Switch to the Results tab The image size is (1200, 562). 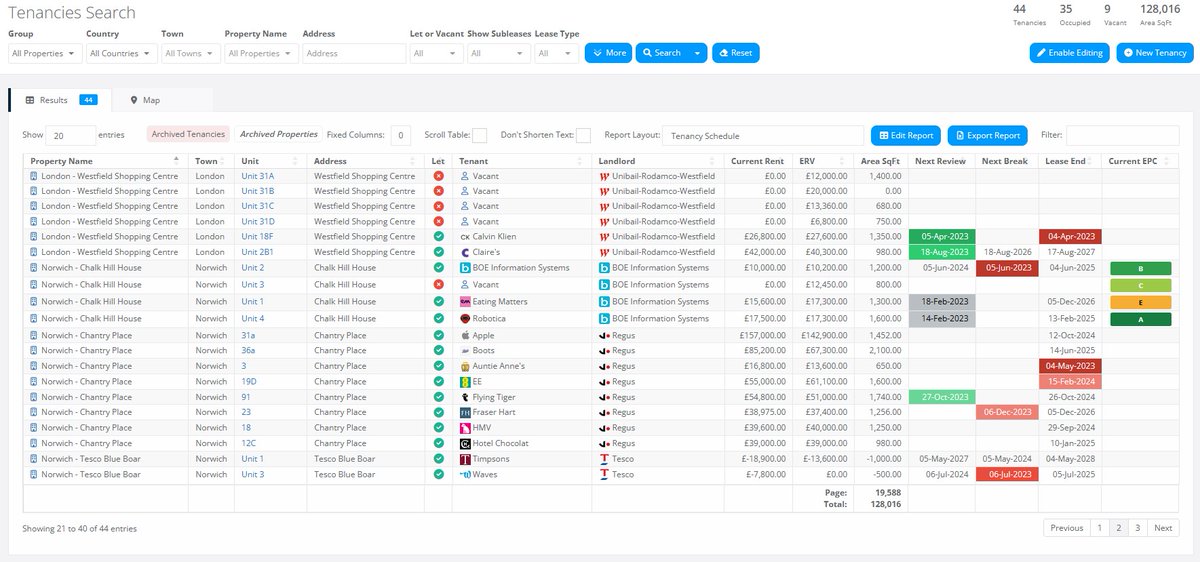coord(61,100)
